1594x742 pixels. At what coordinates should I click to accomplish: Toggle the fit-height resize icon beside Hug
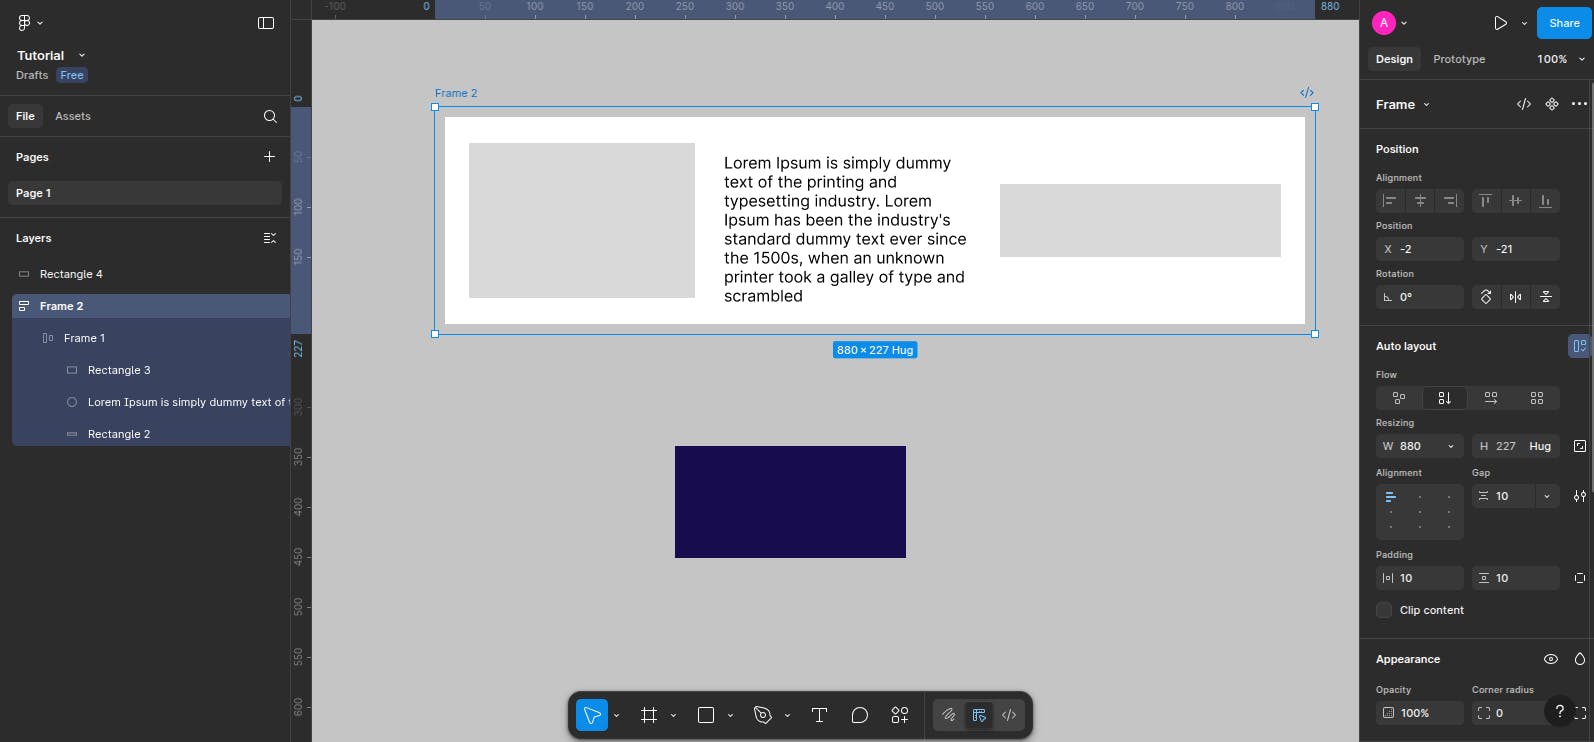1579,446
